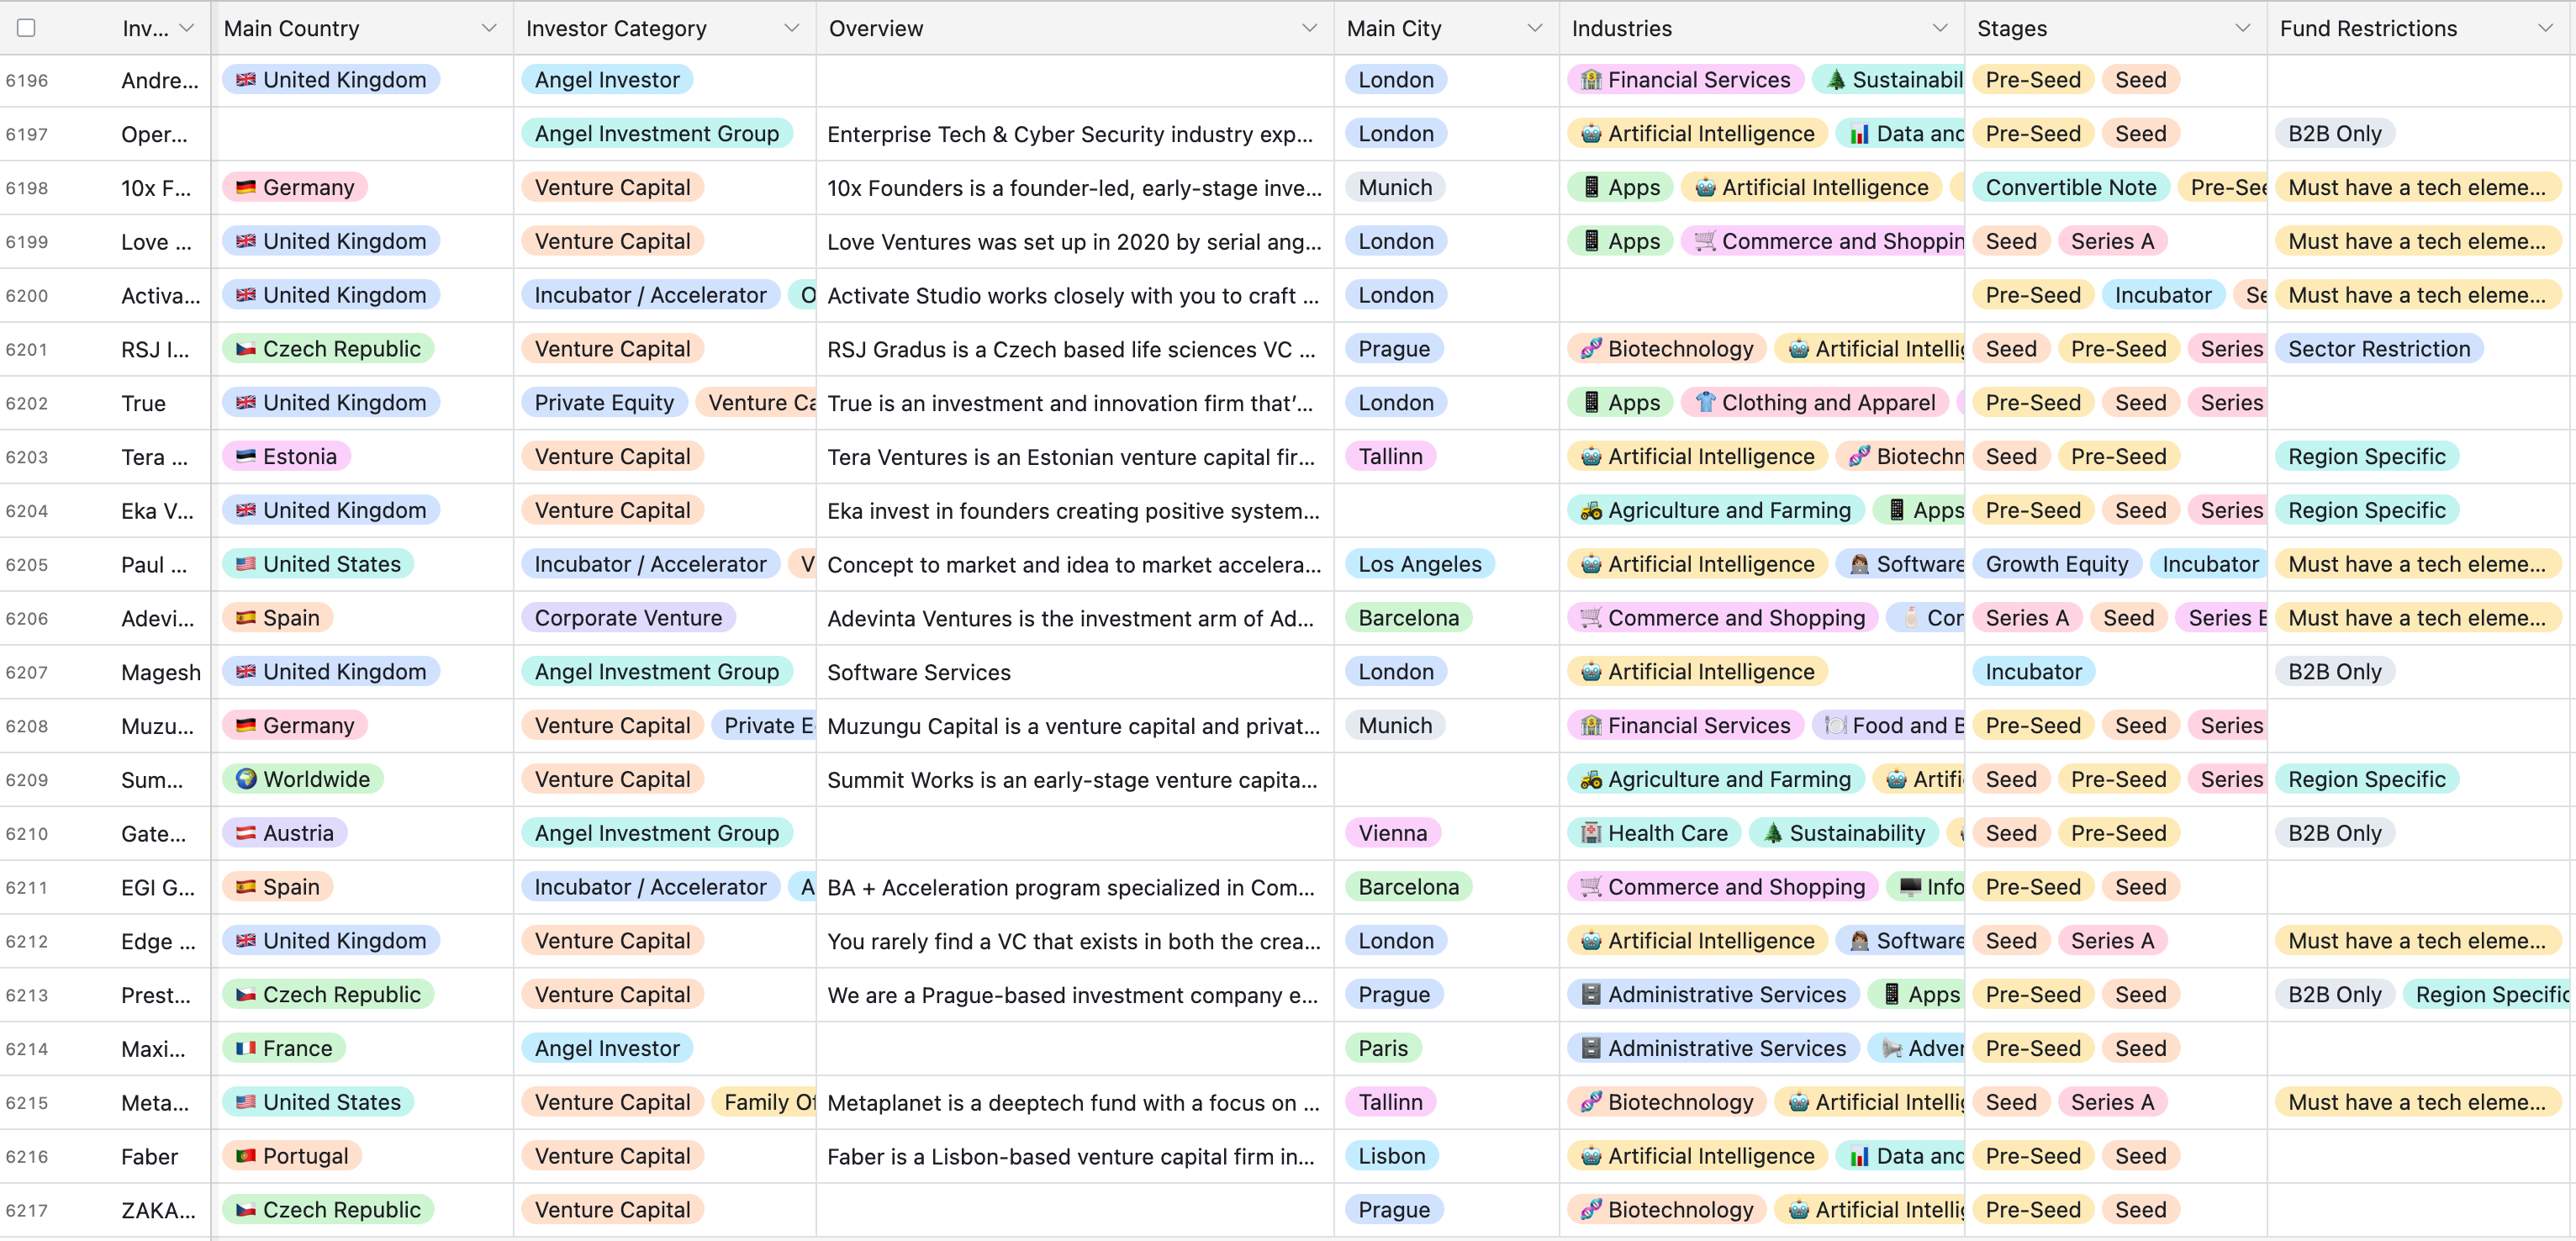Viewport: 2576px width, 1241px height.
Task: Click the DNA icon on Biotechnology row 6201
Action: (1591, 349)
